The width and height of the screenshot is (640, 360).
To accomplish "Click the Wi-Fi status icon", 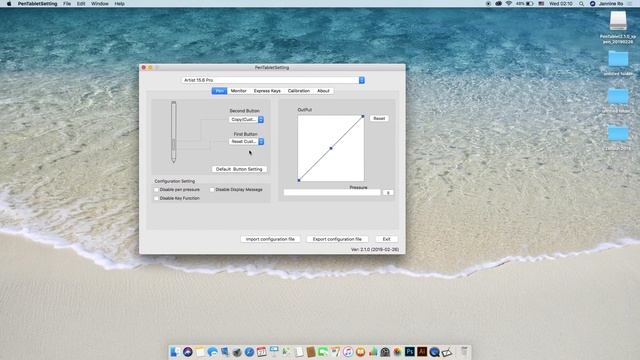I will point(509,4).
